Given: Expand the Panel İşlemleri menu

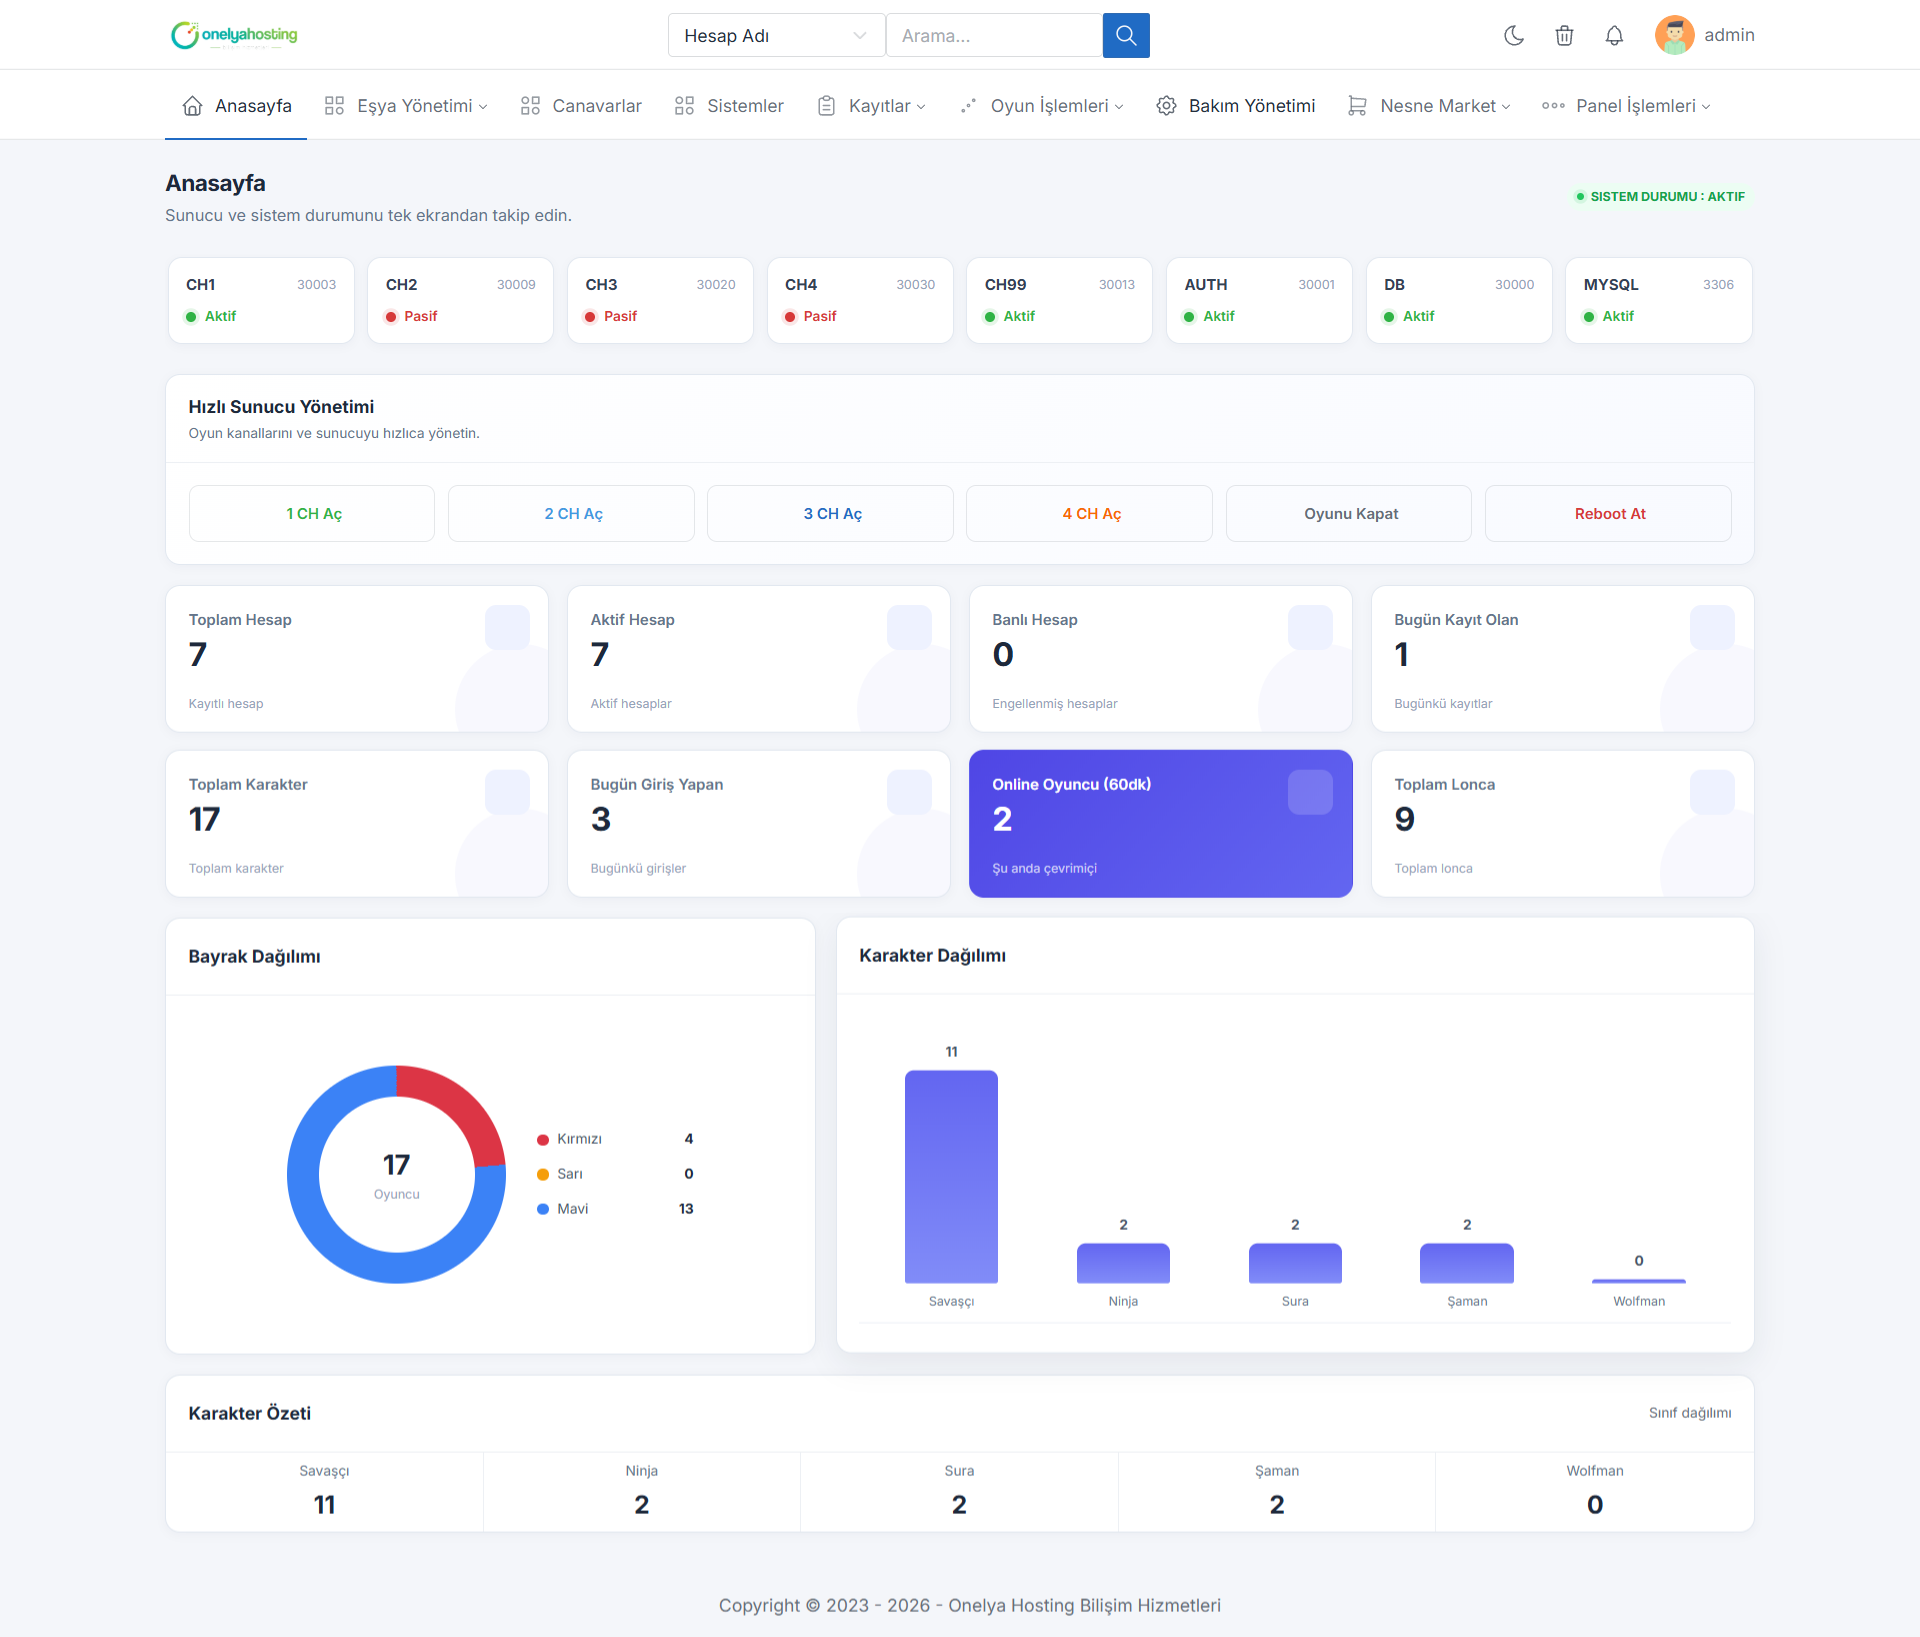Looking at the screenshot, I should click(1626, 106).
